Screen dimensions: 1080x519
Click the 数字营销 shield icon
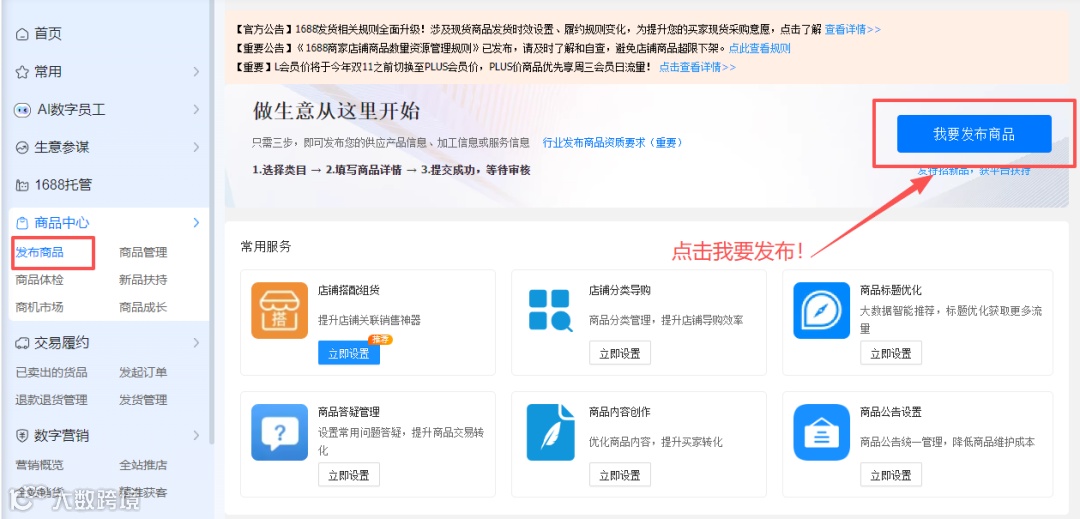(22, 436)
